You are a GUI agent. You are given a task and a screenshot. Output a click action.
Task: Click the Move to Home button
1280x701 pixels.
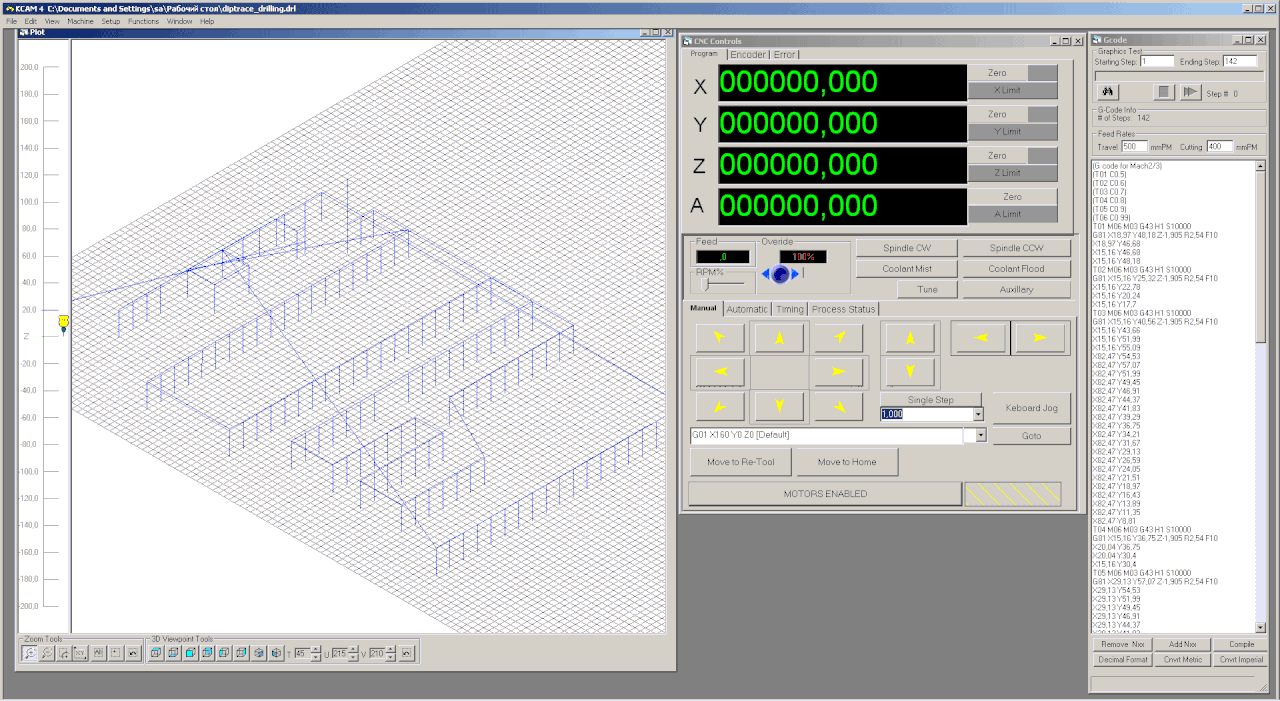[847, 462]
